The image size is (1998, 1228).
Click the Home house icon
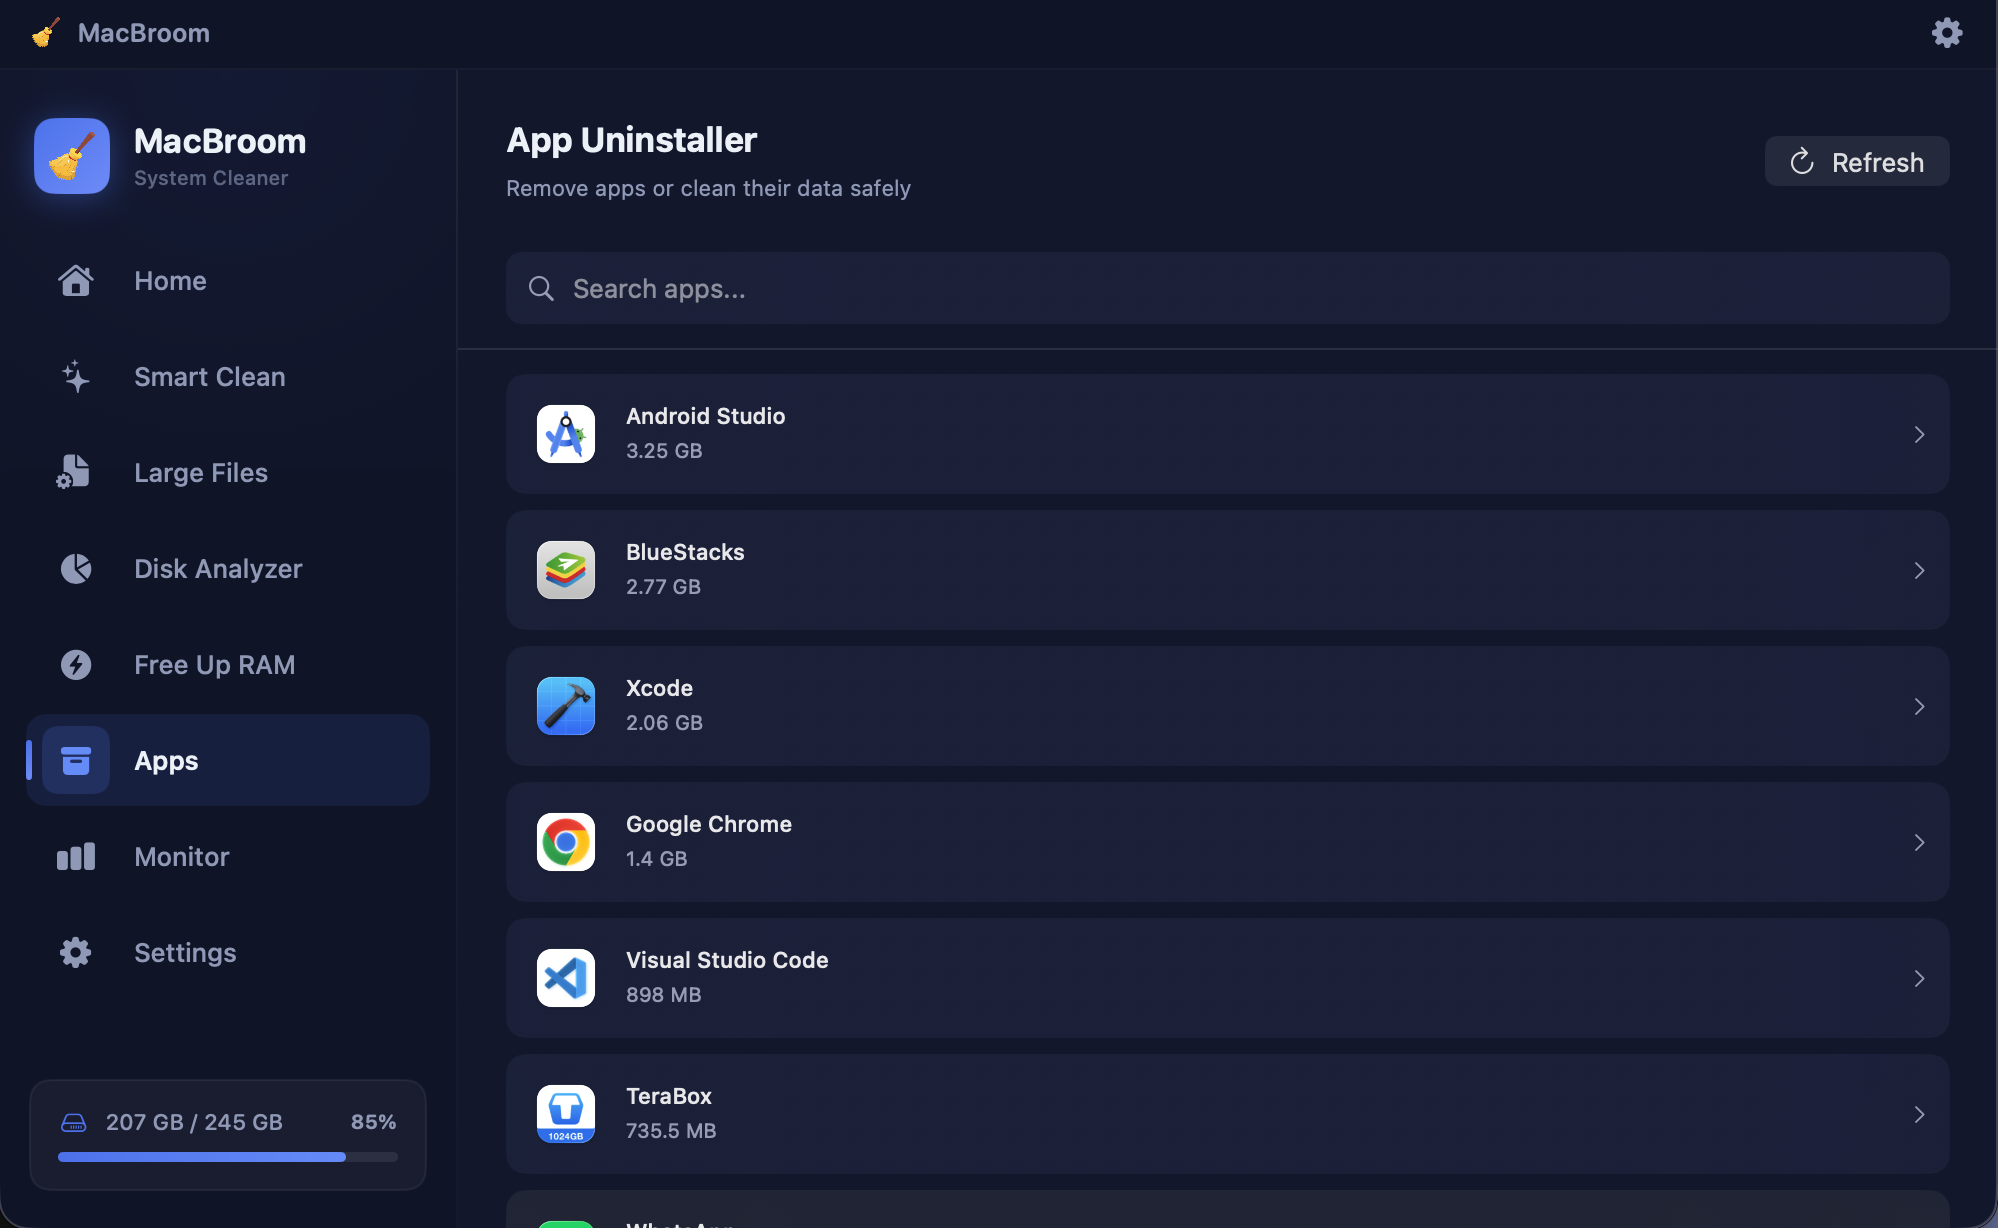(76, 281)
